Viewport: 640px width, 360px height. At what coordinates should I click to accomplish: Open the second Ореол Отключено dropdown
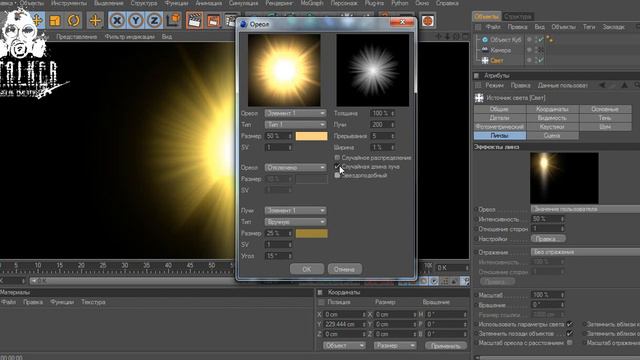coord(295,168)
